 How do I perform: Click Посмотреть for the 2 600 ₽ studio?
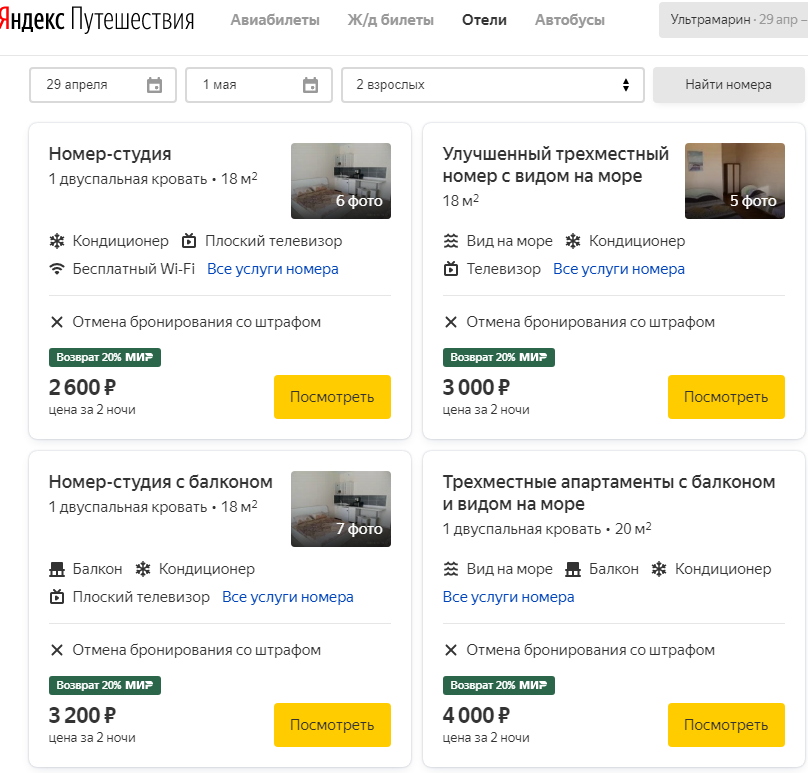[x=332, y=397]
